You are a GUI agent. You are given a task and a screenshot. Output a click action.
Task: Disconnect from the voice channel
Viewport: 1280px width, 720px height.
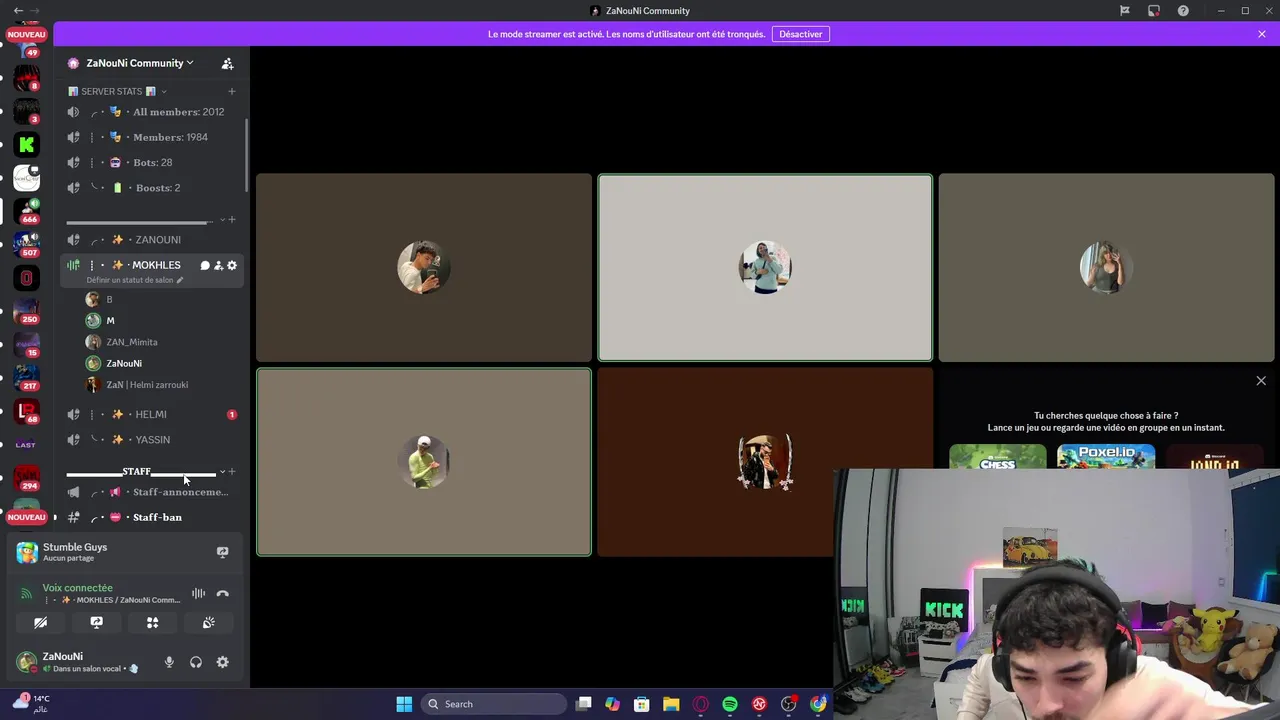(x=222, y=594)
